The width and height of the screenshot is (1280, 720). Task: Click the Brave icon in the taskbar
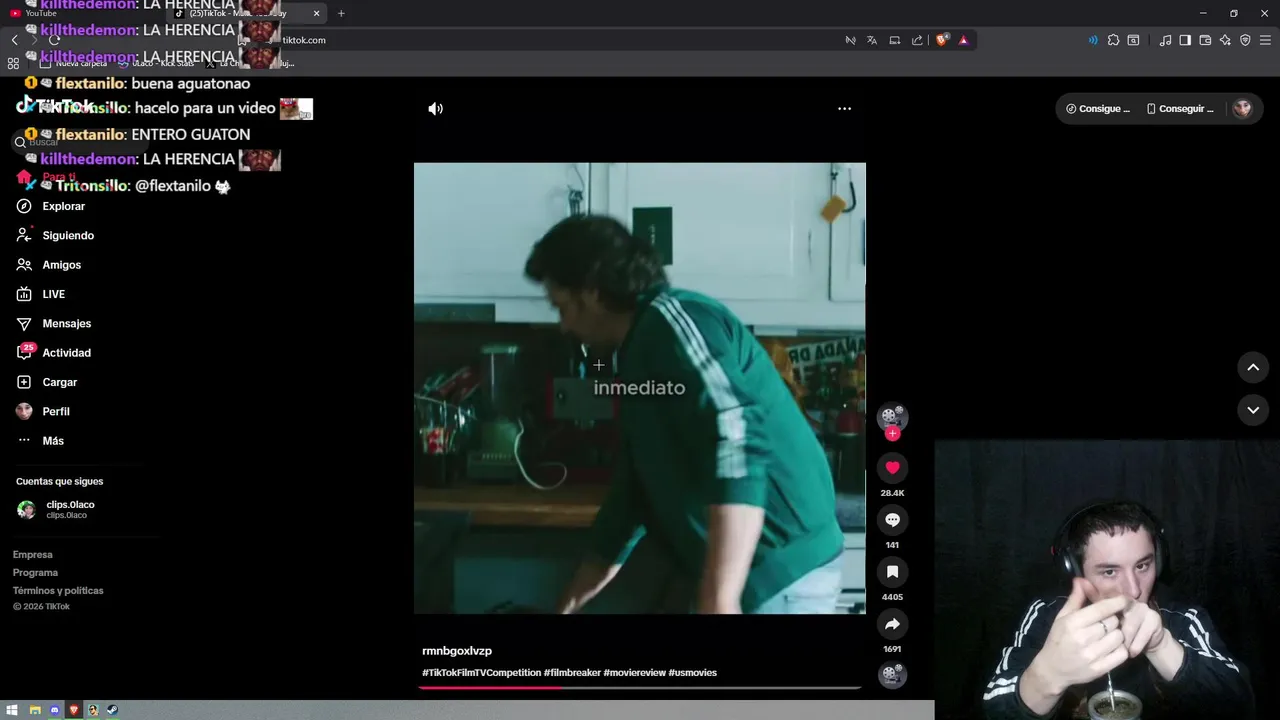point(73,710)
